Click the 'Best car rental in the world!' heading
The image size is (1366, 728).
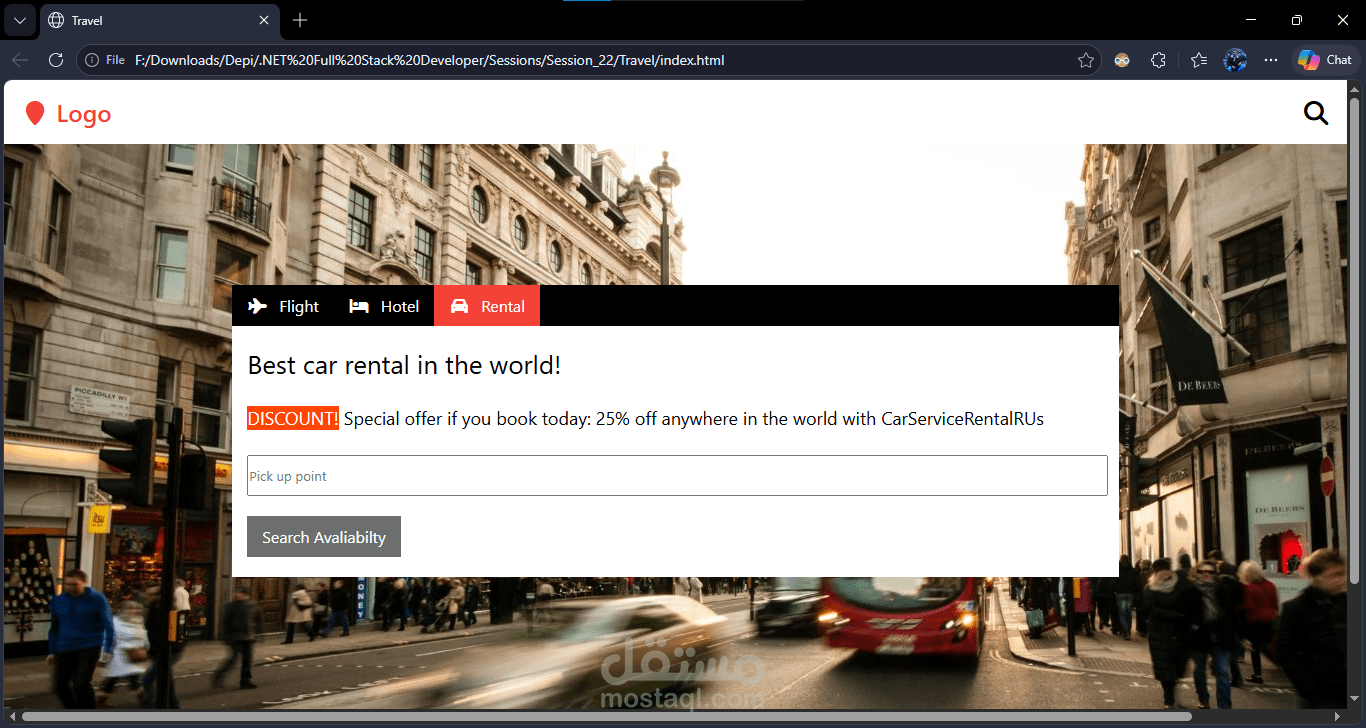(x=404, y=365)
